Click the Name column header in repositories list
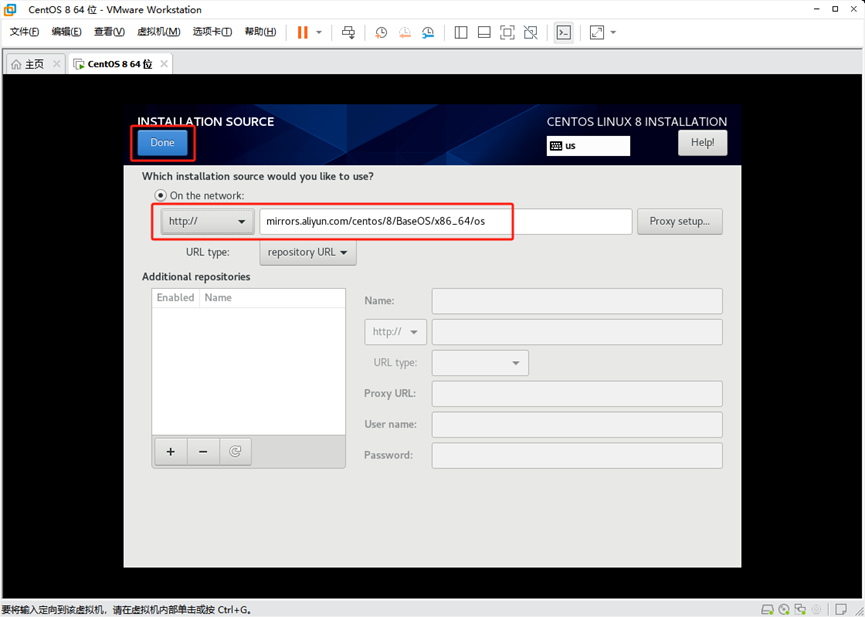This screenshot has height=617, width=865. coord(273,297)
